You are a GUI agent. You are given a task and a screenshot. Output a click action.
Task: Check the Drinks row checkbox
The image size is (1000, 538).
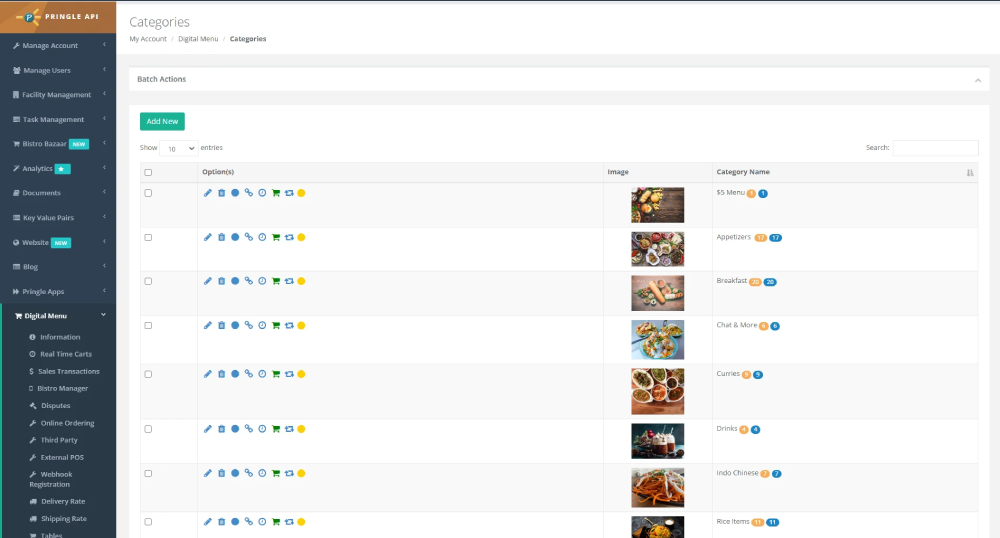click(x=149, y=429)
